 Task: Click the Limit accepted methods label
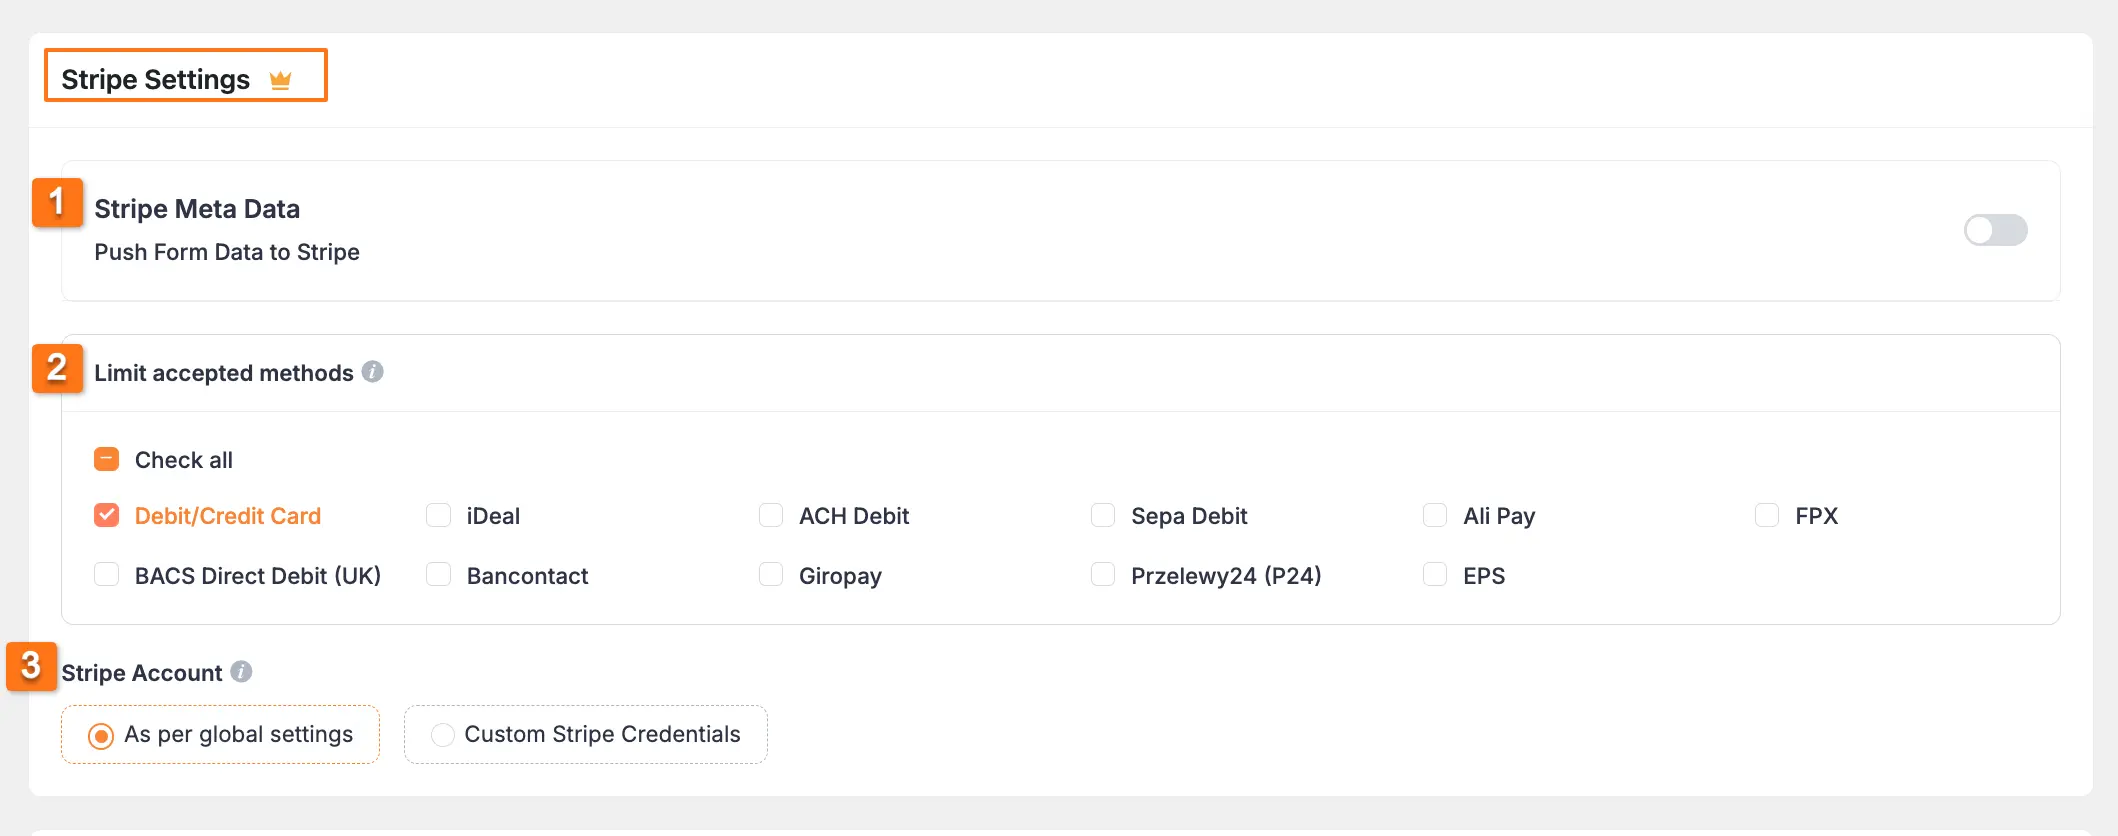tap(224, 373)
